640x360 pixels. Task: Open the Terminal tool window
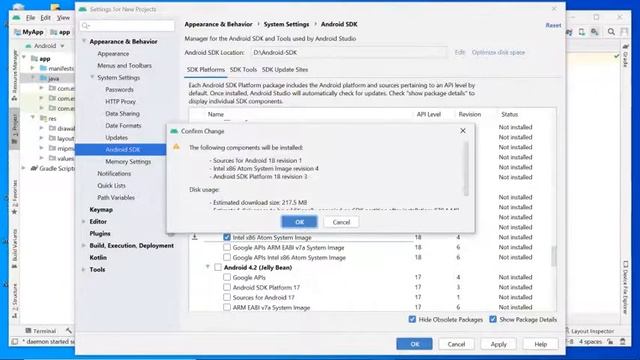coord(40,331)
